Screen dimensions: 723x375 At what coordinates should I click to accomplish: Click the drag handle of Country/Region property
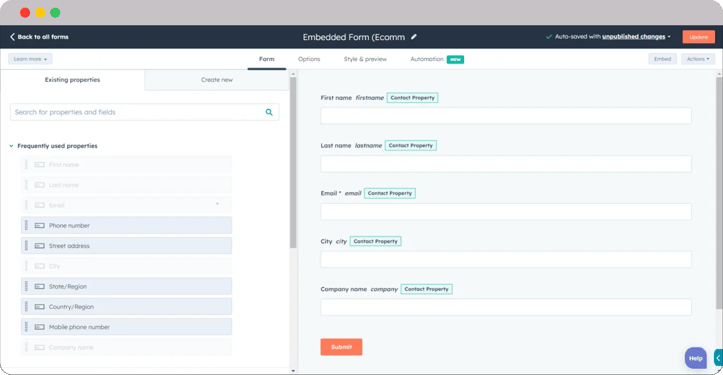click(26, 307)
